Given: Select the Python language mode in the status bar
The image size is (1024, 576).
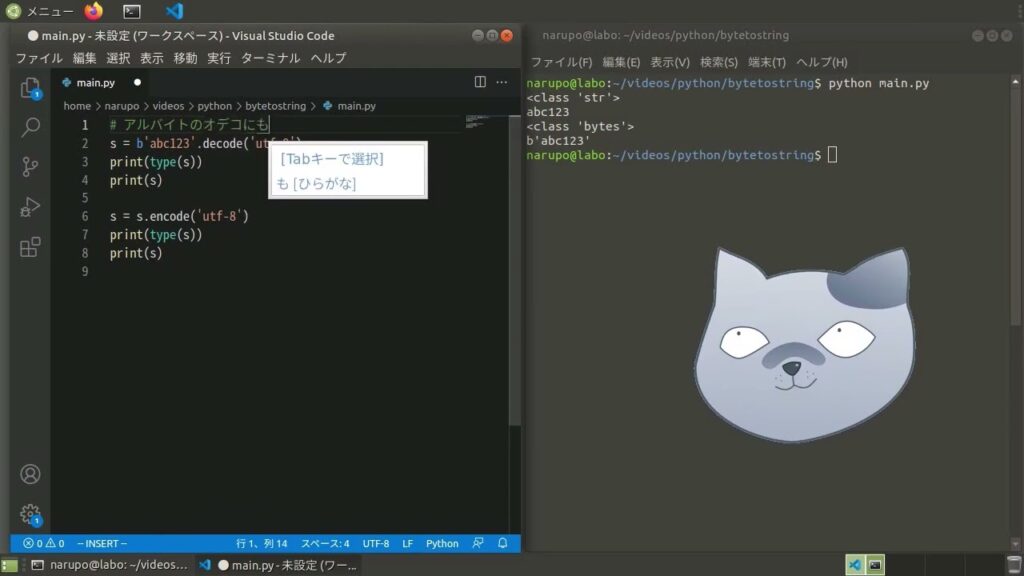Looking at the screenshot, I should click(442, 544).
